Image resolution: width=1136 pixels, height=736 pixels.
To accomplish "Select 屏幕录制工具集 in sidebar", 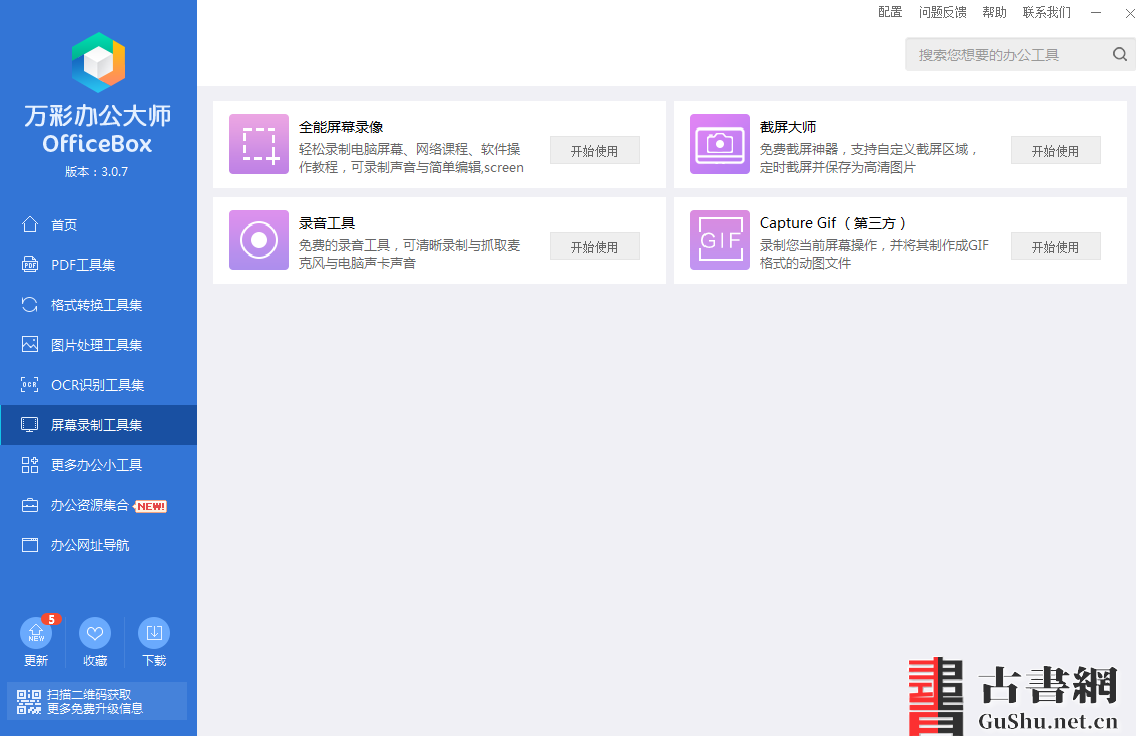I will (99, 425).
